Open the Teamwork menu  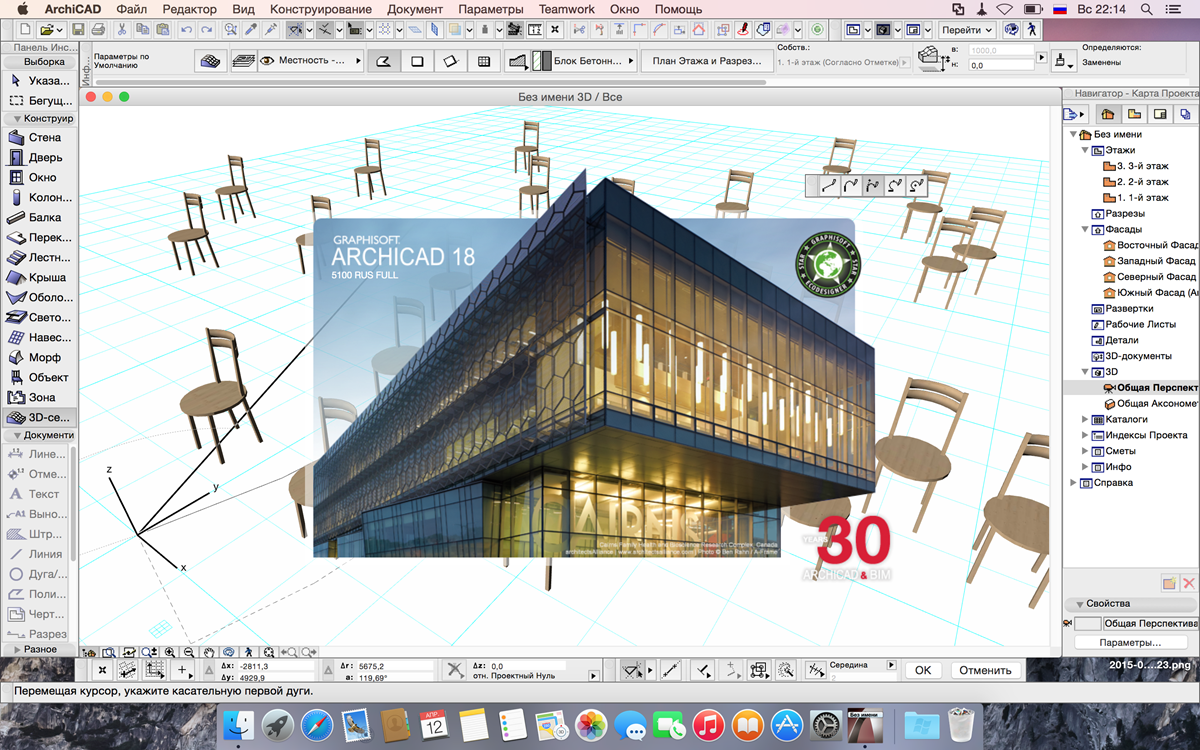pyautogui.click(x=566, y=9)
